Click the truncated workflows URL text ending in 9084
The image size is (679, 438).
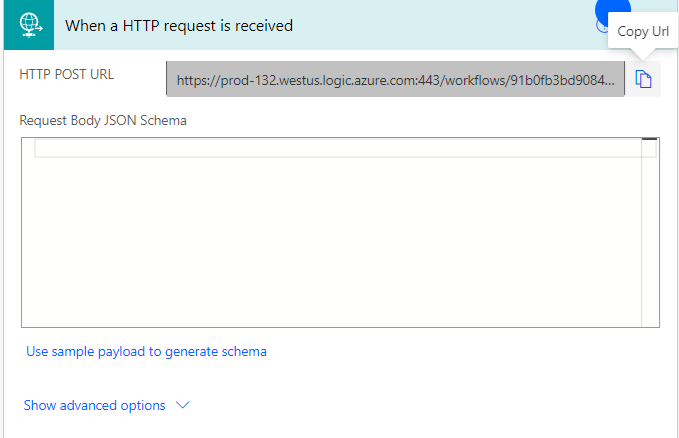[395, 80]
